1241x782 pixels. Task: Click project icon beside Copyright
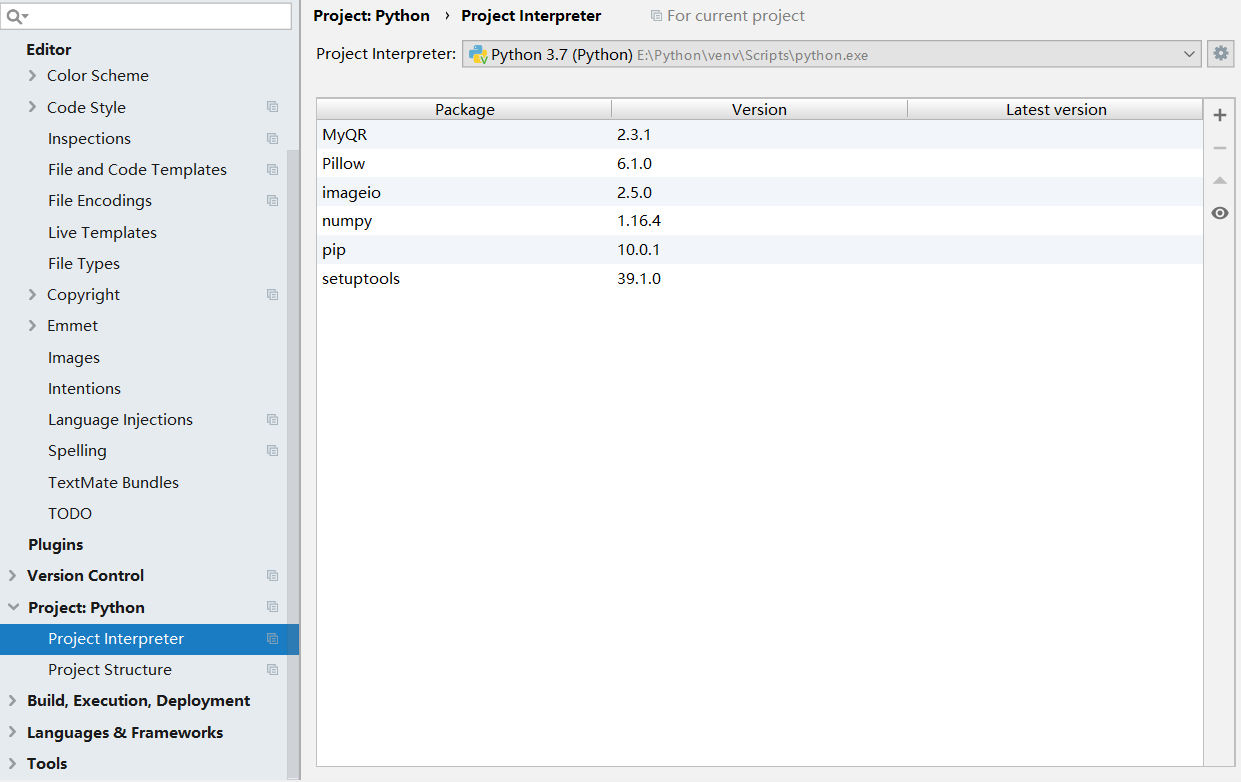click(272, 294)
